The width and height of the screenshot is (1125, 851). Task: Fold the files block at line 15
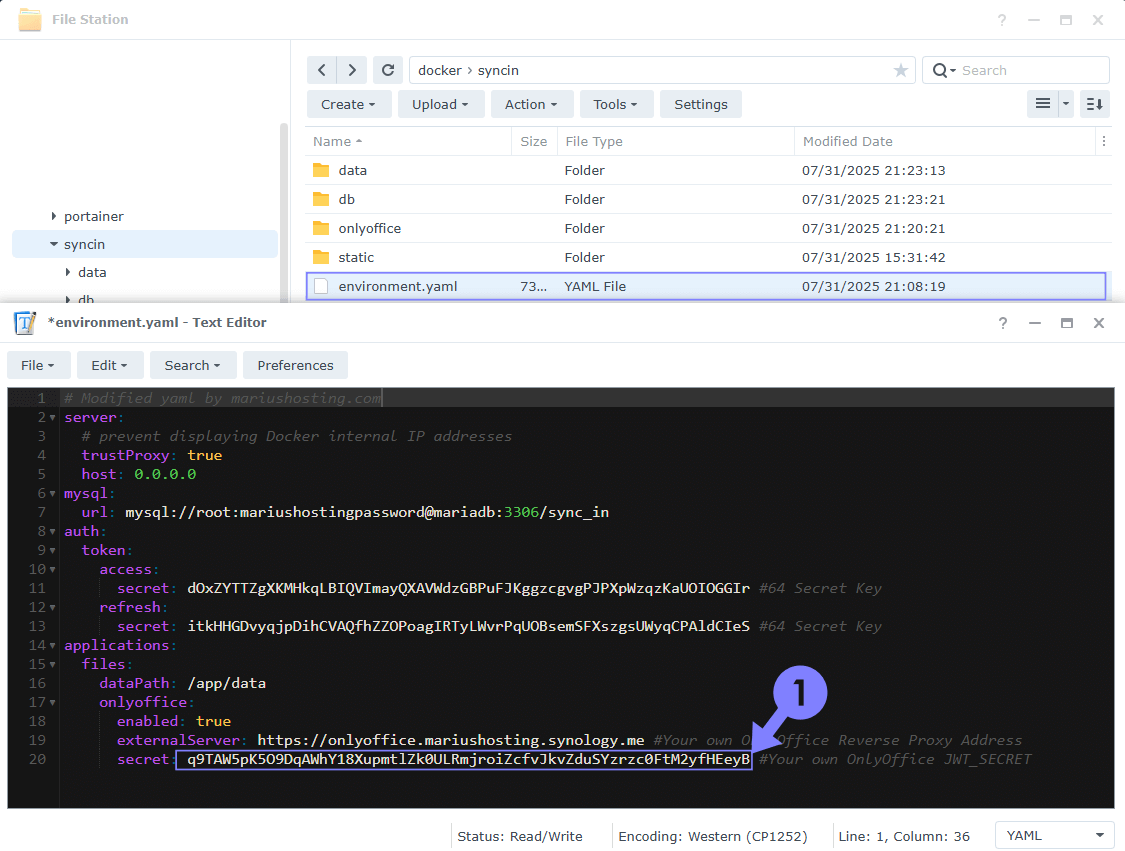coord(52,664)
